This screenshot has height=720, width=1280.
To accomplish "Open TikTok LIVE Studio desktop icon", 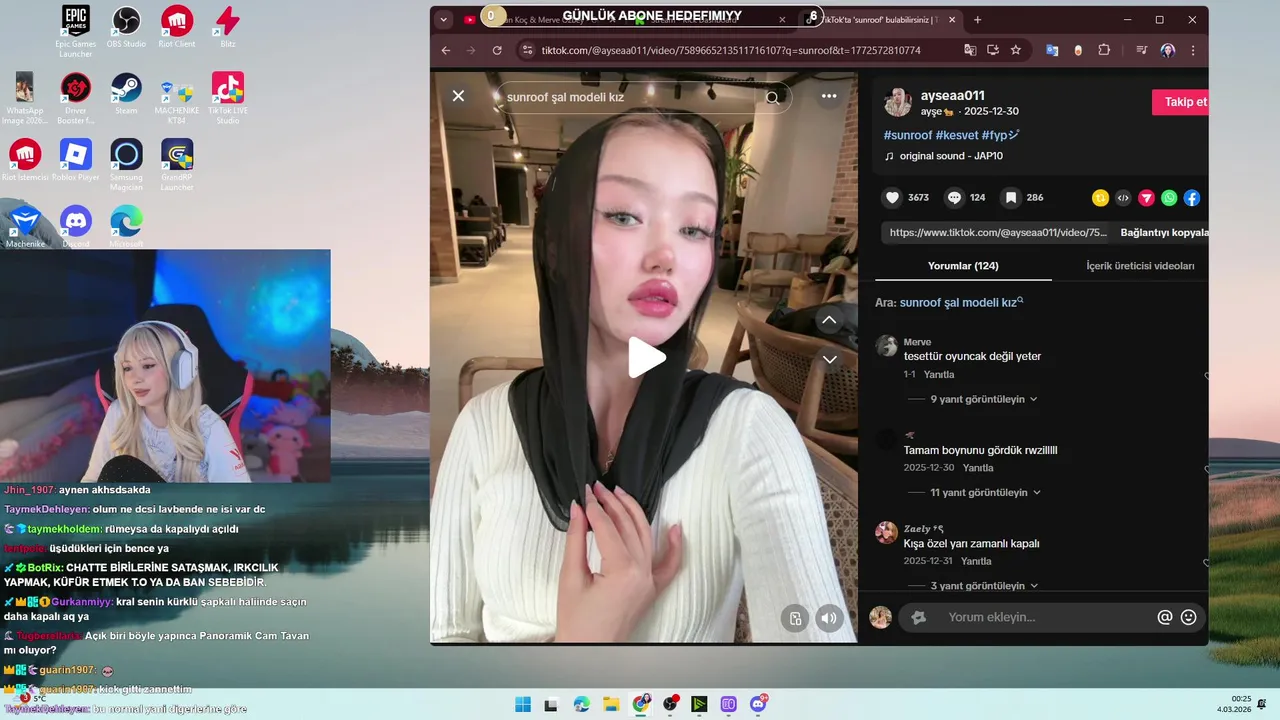I will pos(228,98).
